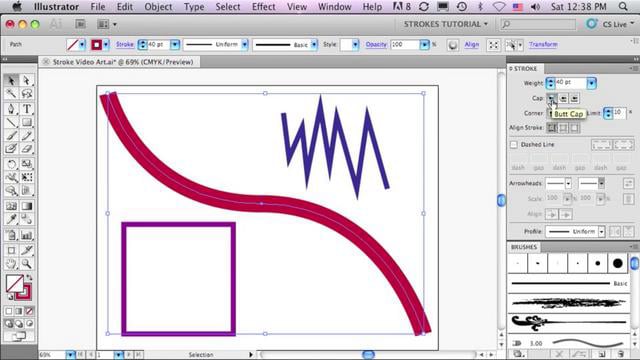Open the File menu
The height and width of the screenshot is (360, 640).
click(98, 7)
